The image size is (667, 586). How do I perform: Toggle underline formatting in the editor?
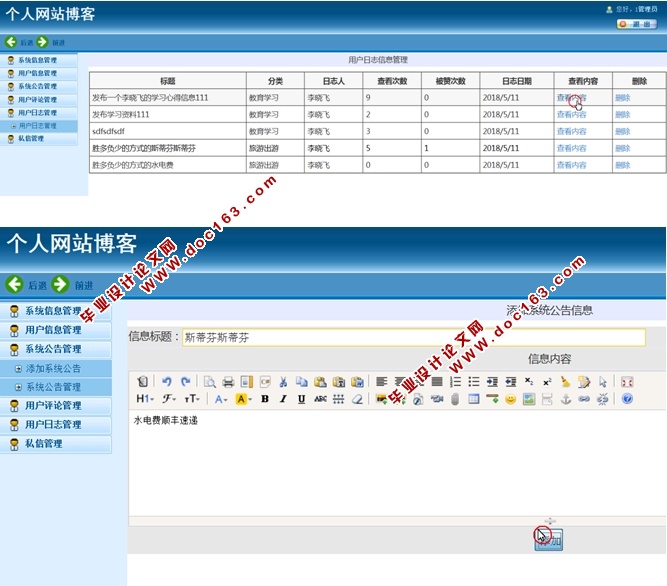pos(301,399)
